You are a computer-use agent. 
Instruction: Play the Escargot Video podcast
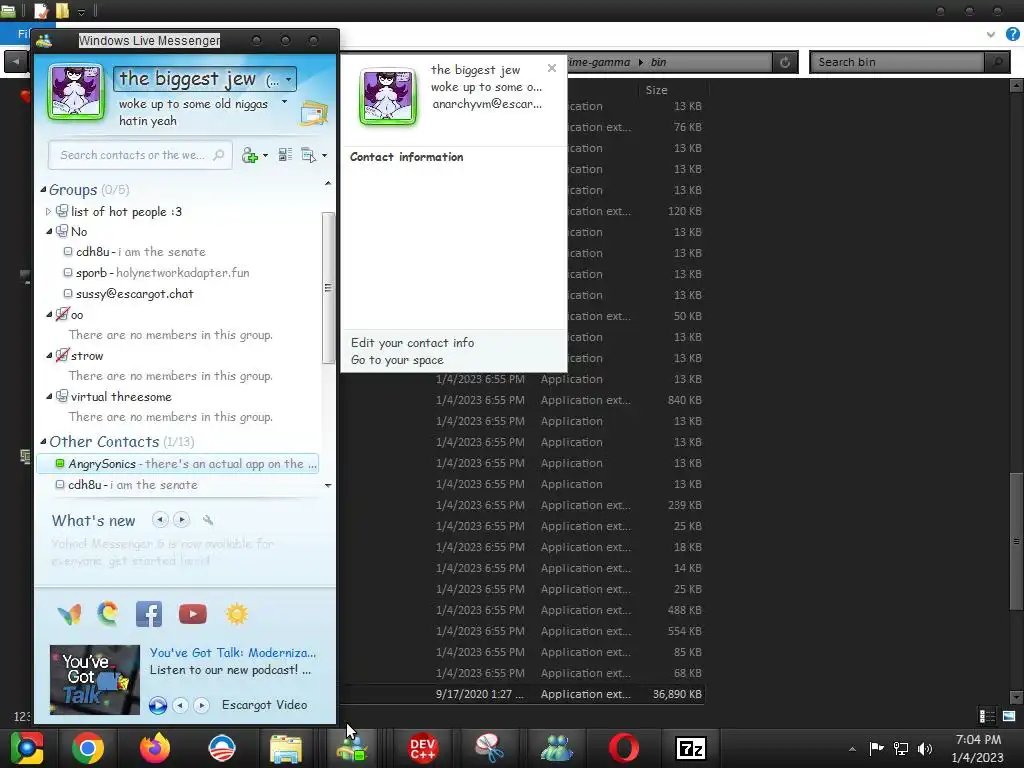pos(157,705)
